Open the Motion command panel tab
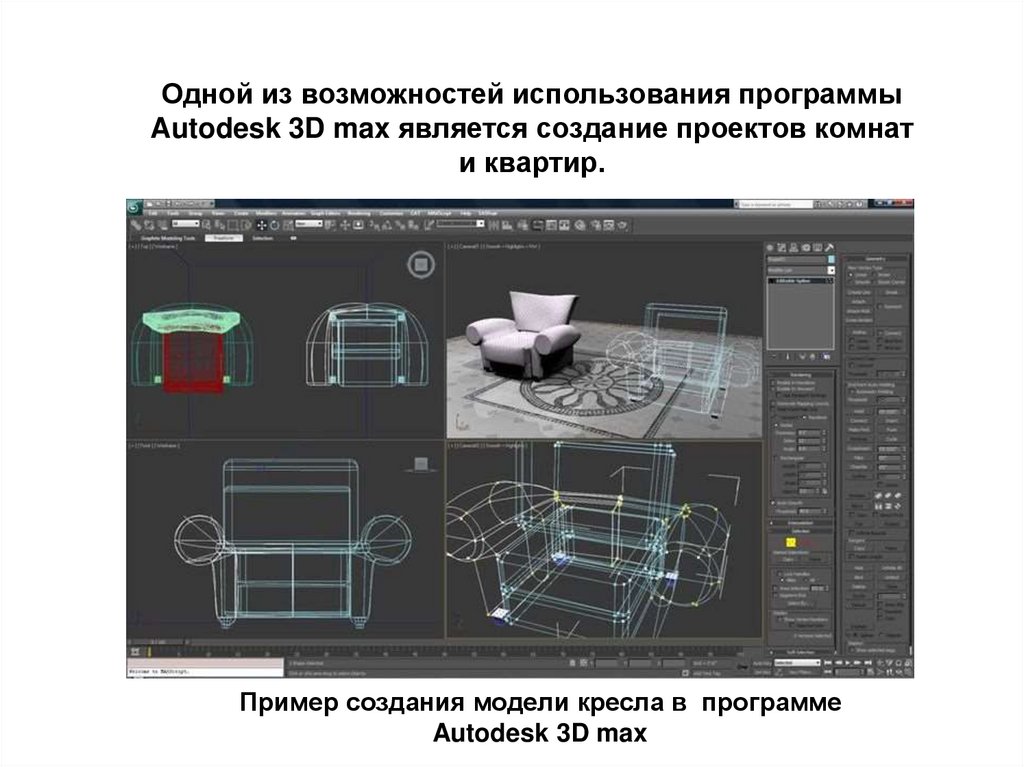Screen dimensions: 1024x767 tap(806, 248)
